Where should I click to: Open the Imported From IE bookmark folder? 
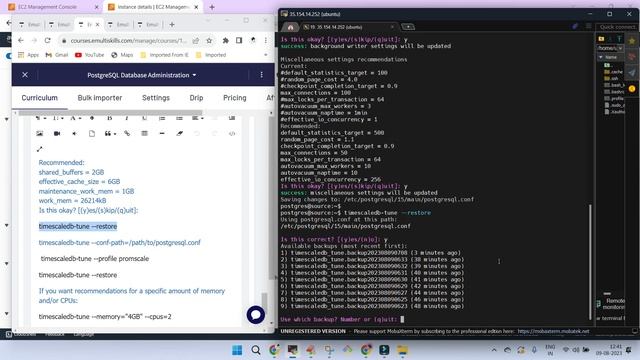point(164,55)
